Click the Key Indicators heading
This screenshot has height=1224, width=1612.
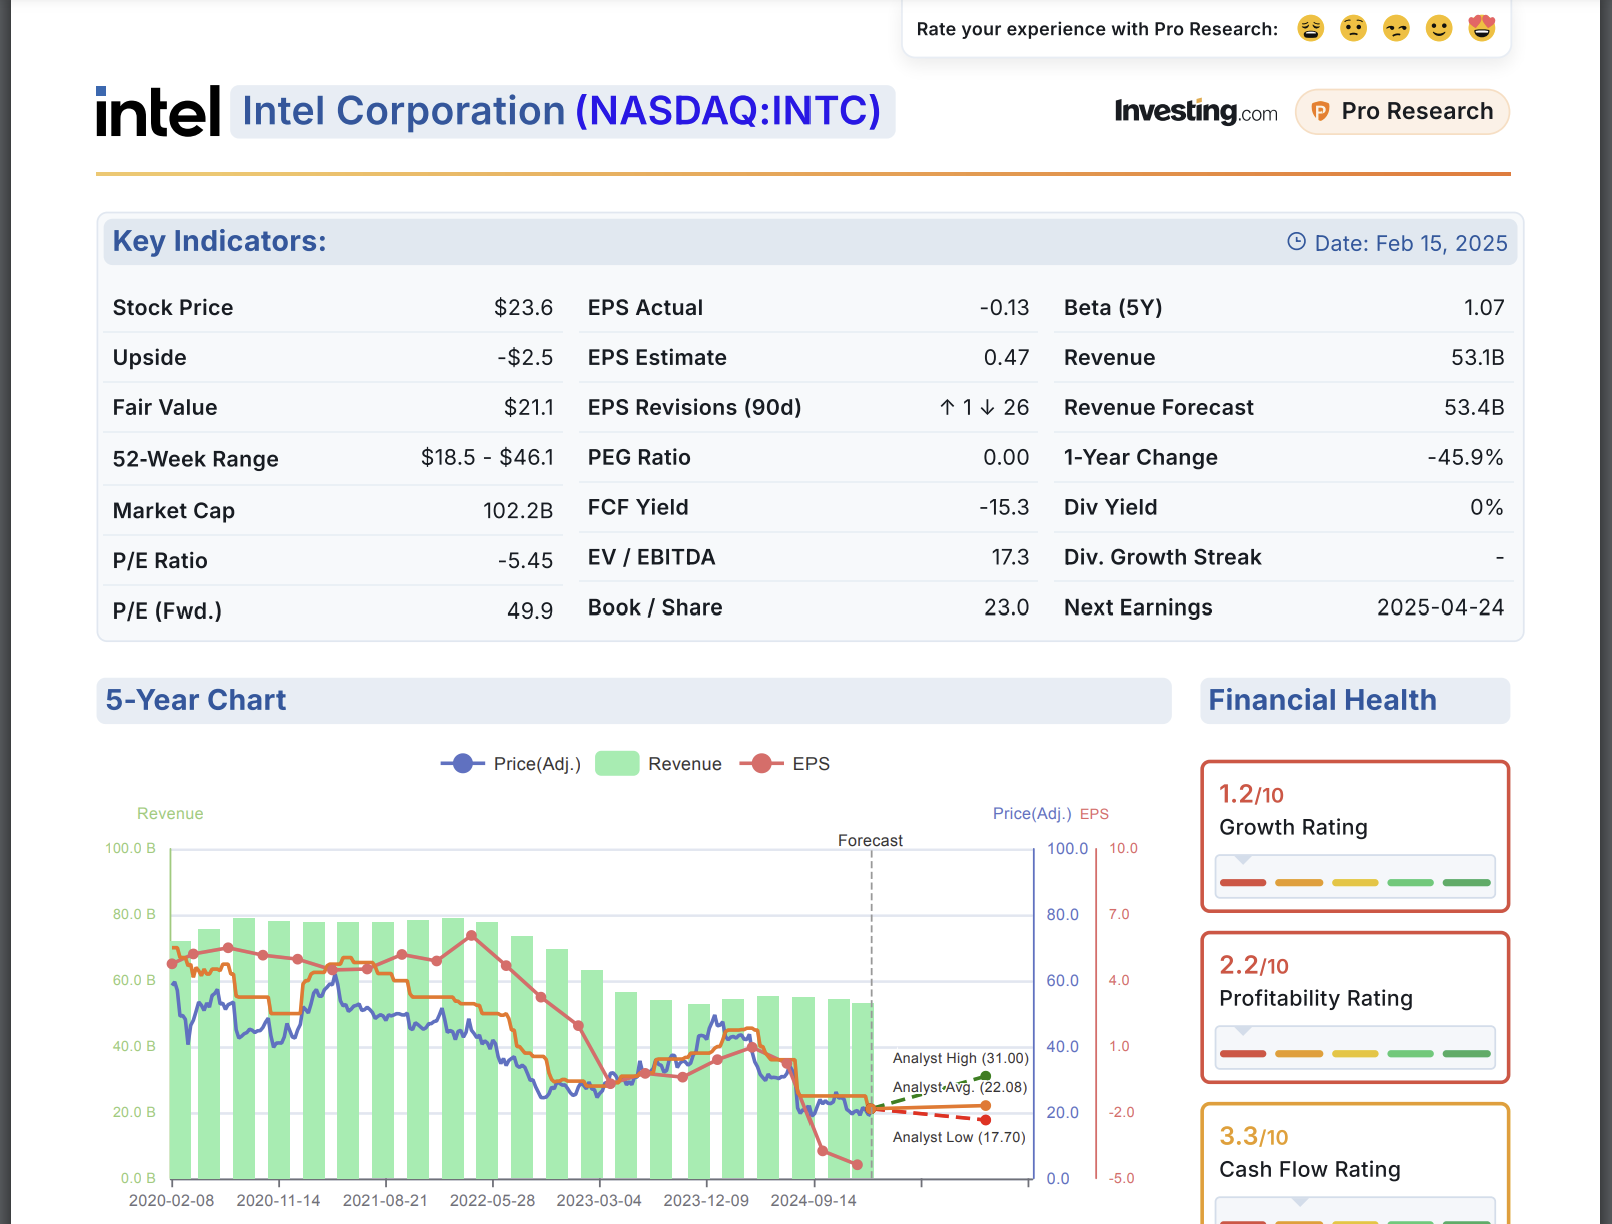(x=219, y=241)
